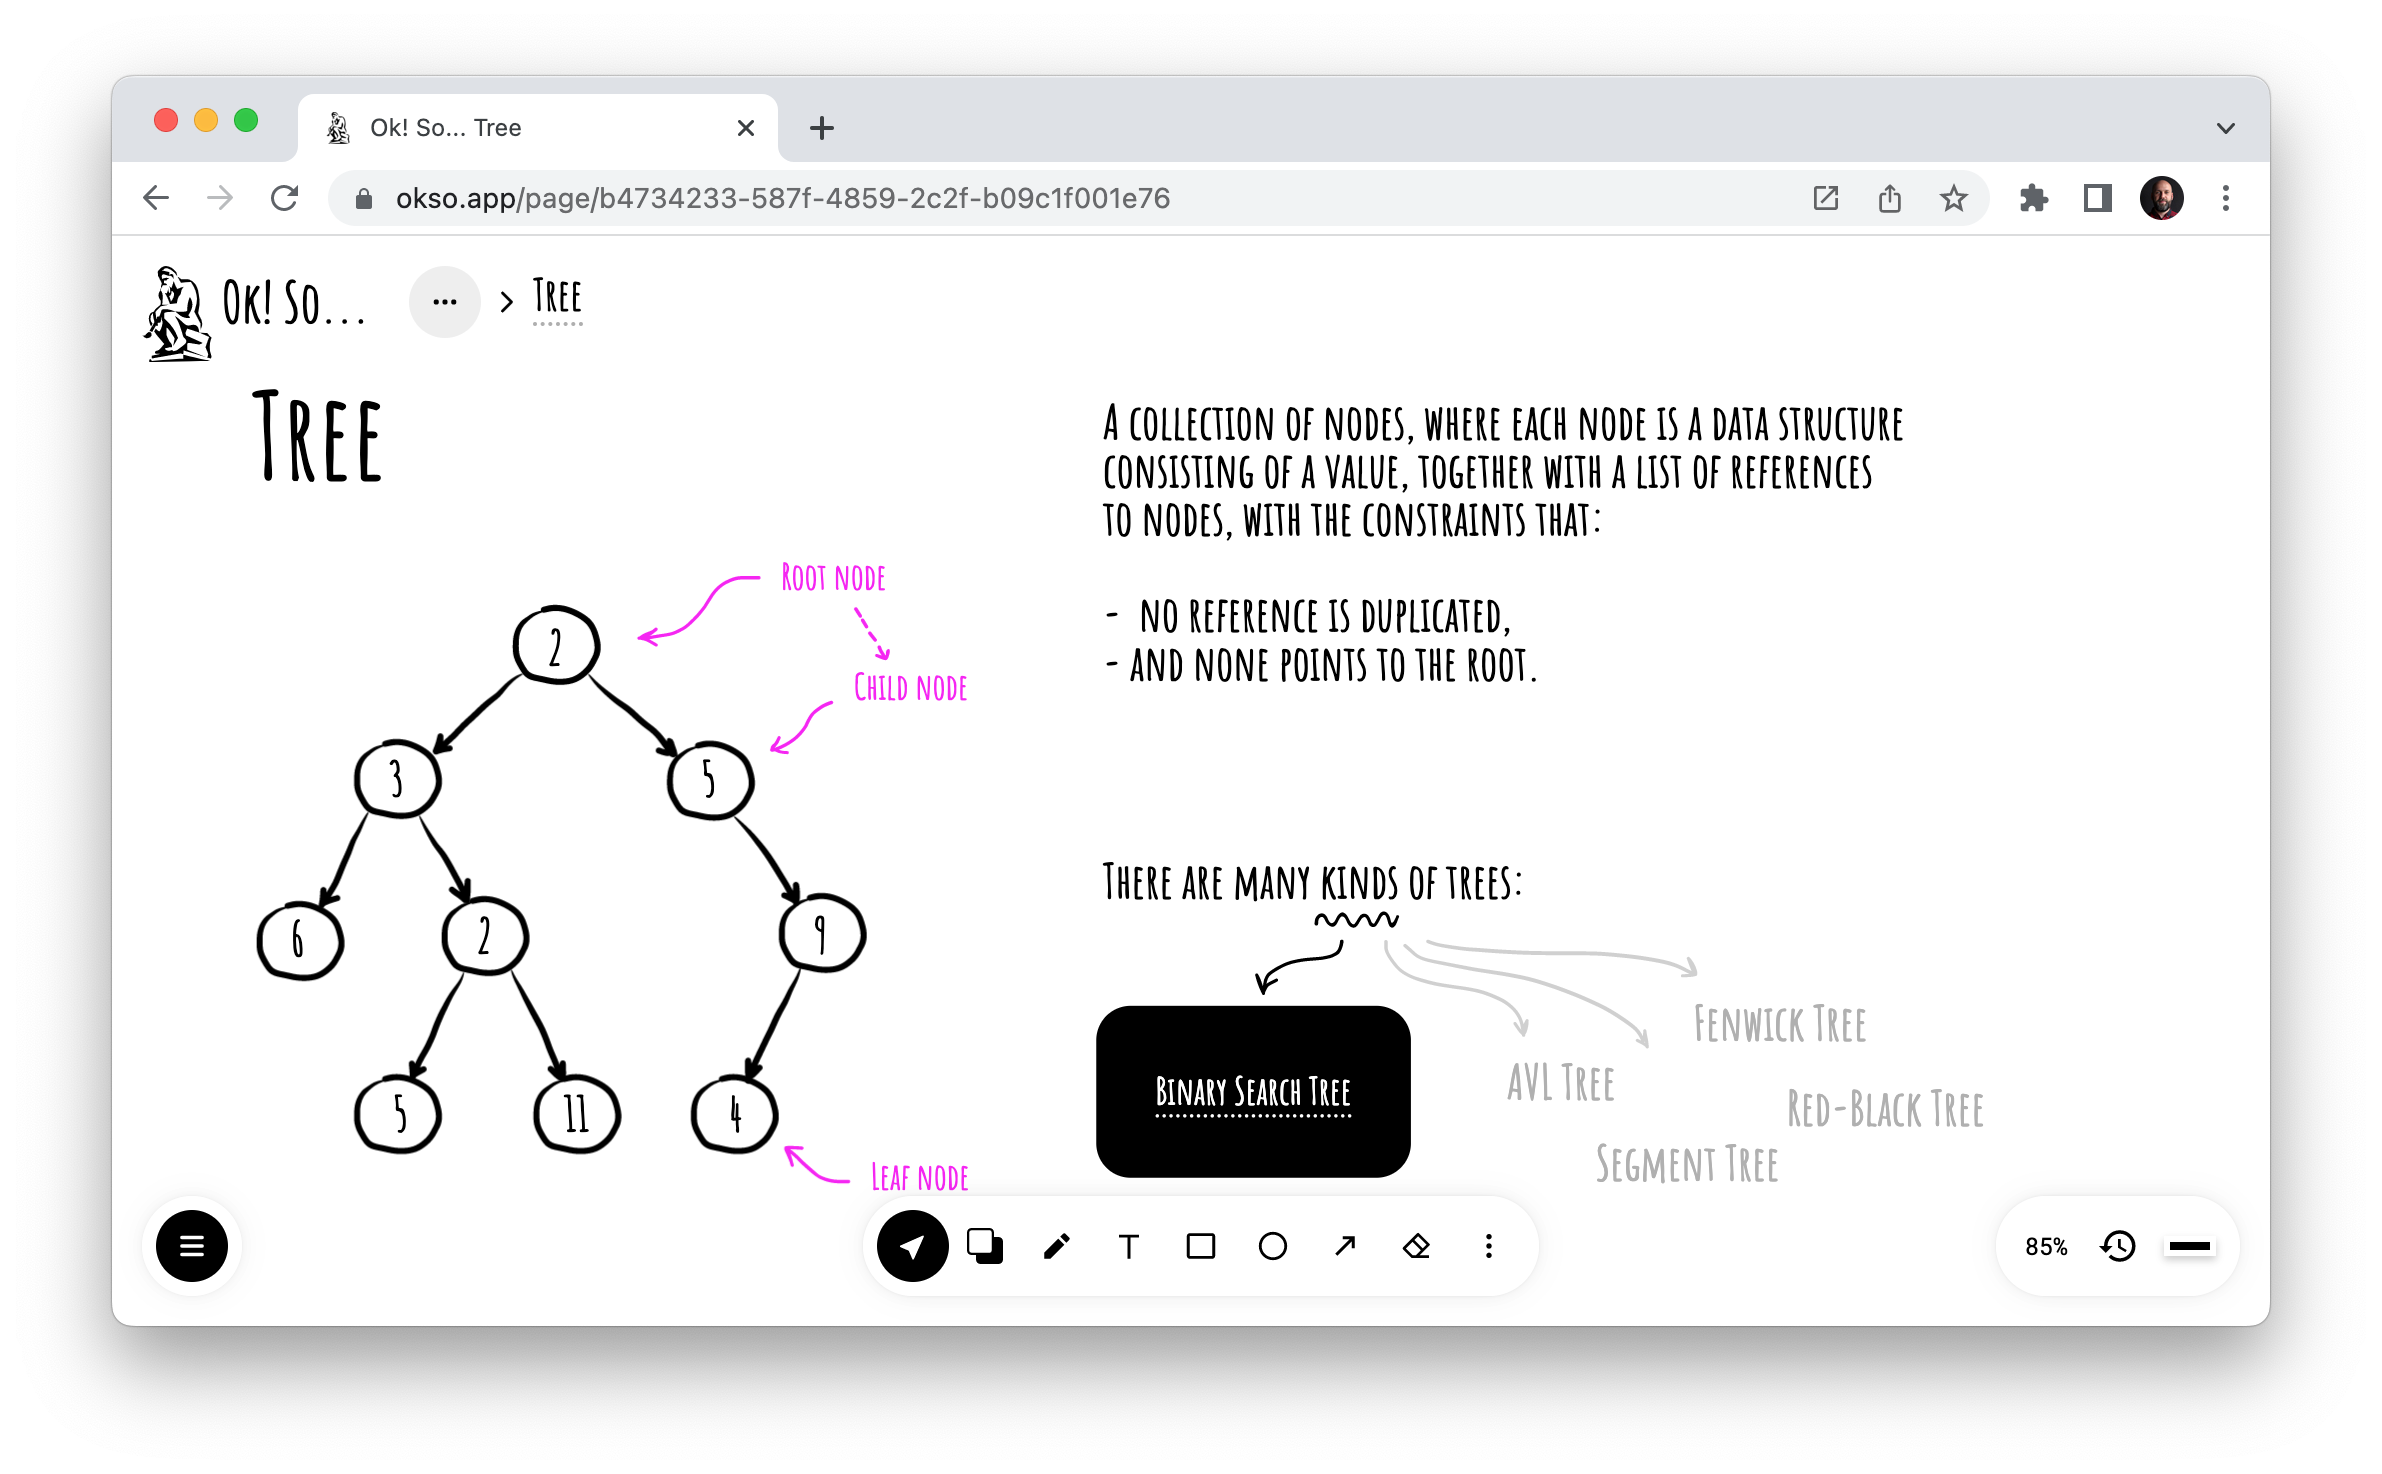Toggle the layers/frame tool
The height and width of the screenshot is (1474, 2382).
(x=985, y=1244)
